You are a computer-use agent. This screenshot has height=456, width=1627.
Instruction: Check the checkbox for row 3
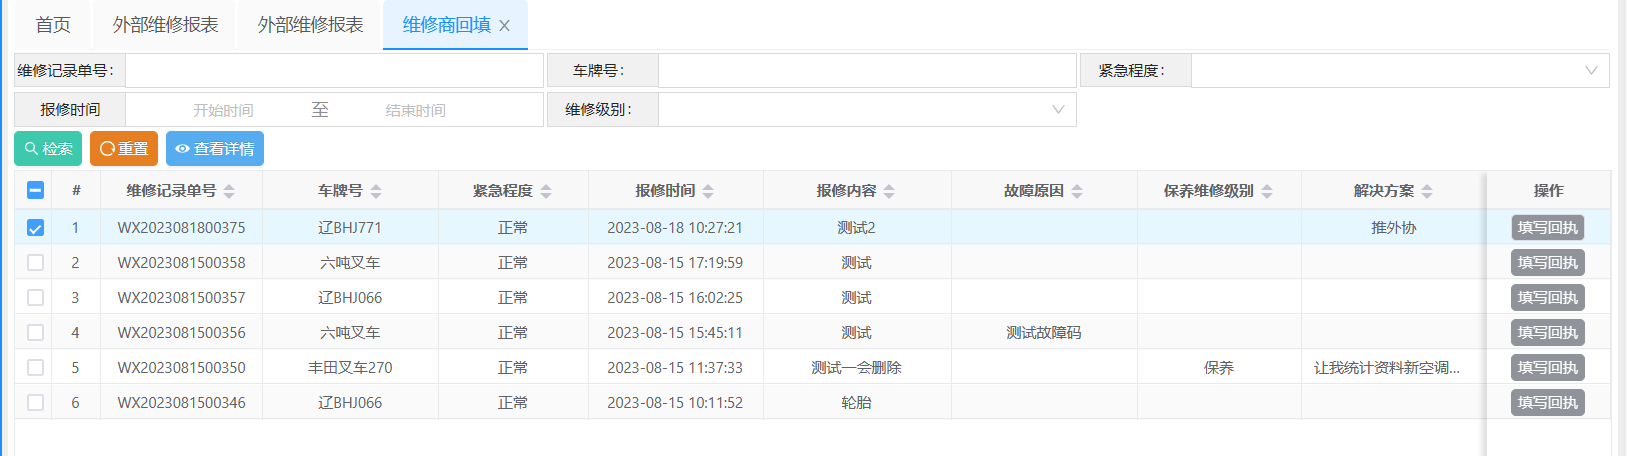click(35, 298)
